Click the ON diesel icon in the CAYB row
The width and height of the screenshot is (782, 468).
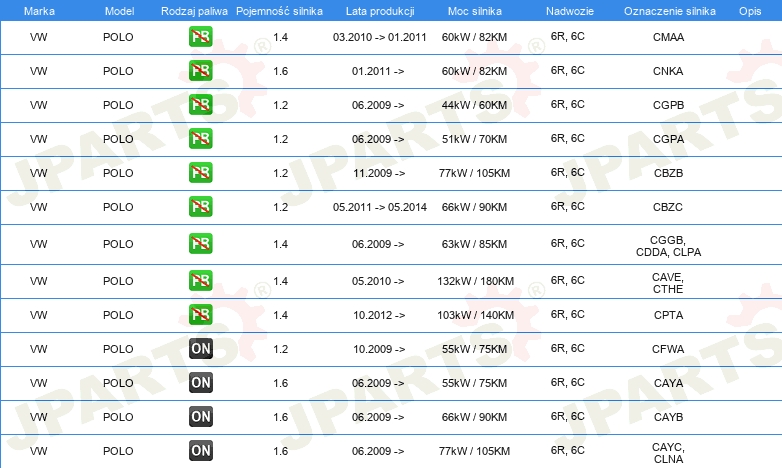coord(200,416)
